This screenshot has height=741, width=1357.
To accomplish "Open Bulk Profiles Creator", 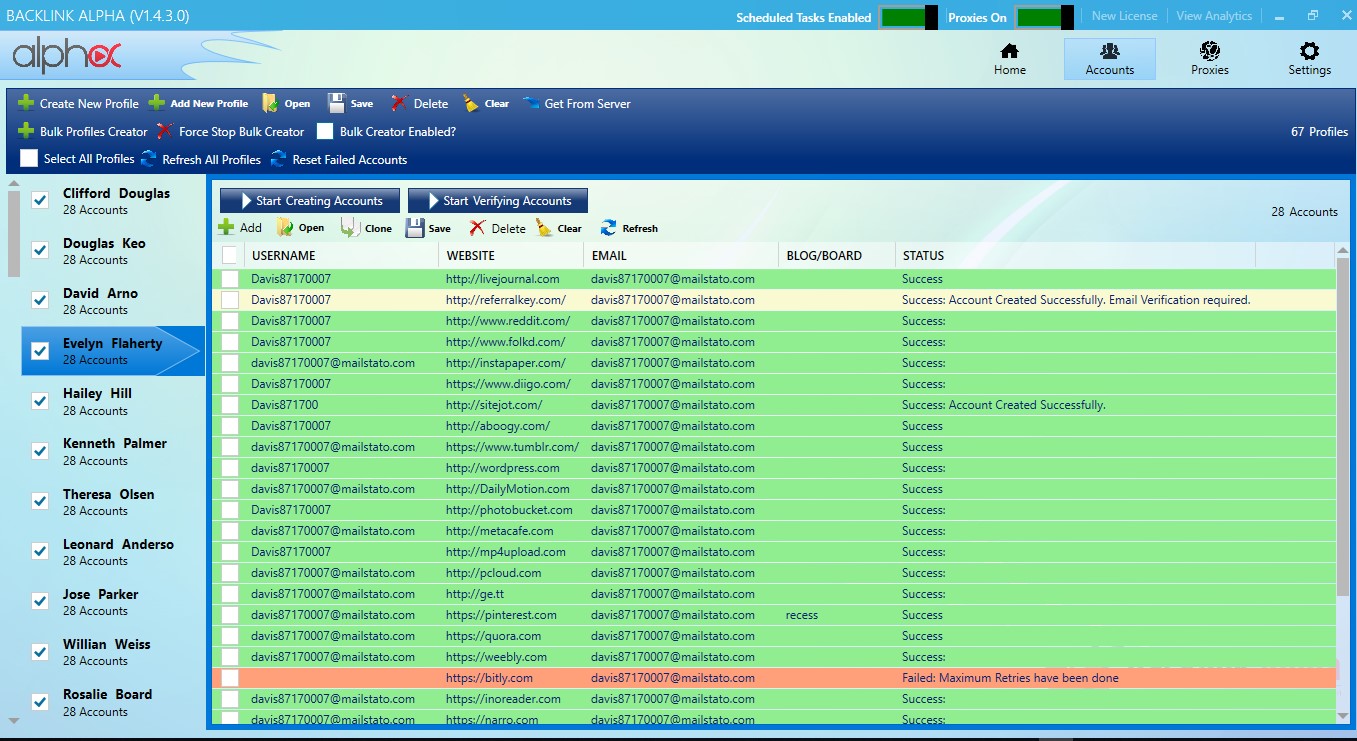I will point(83,131).
